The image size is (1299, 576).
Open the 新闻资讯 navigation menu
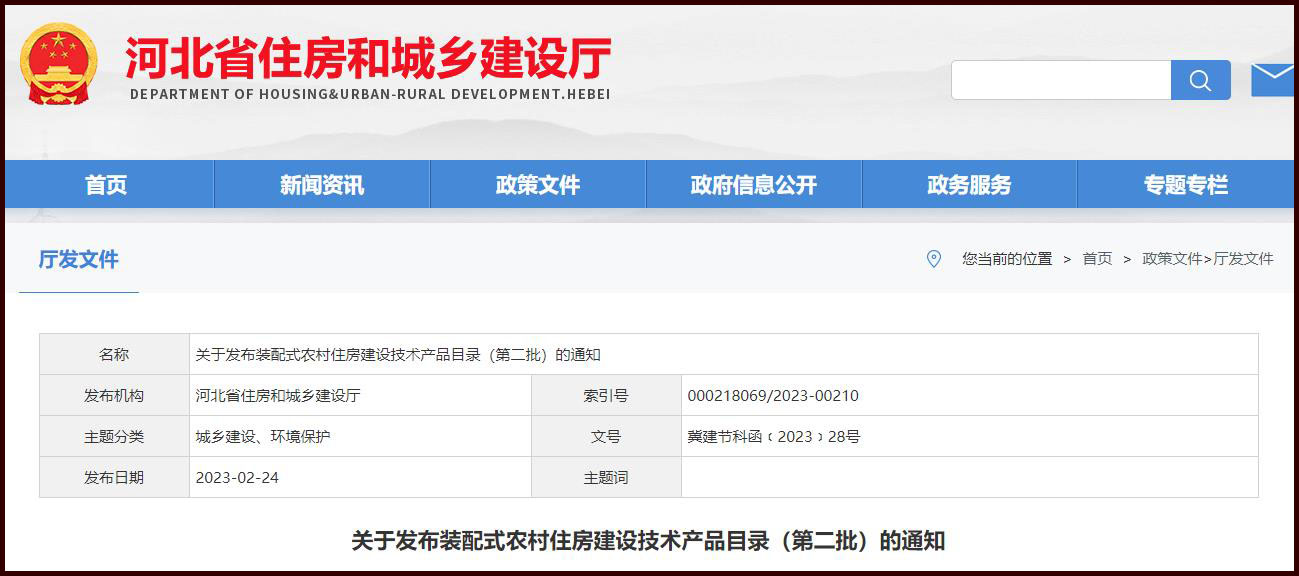pos(322,185)
